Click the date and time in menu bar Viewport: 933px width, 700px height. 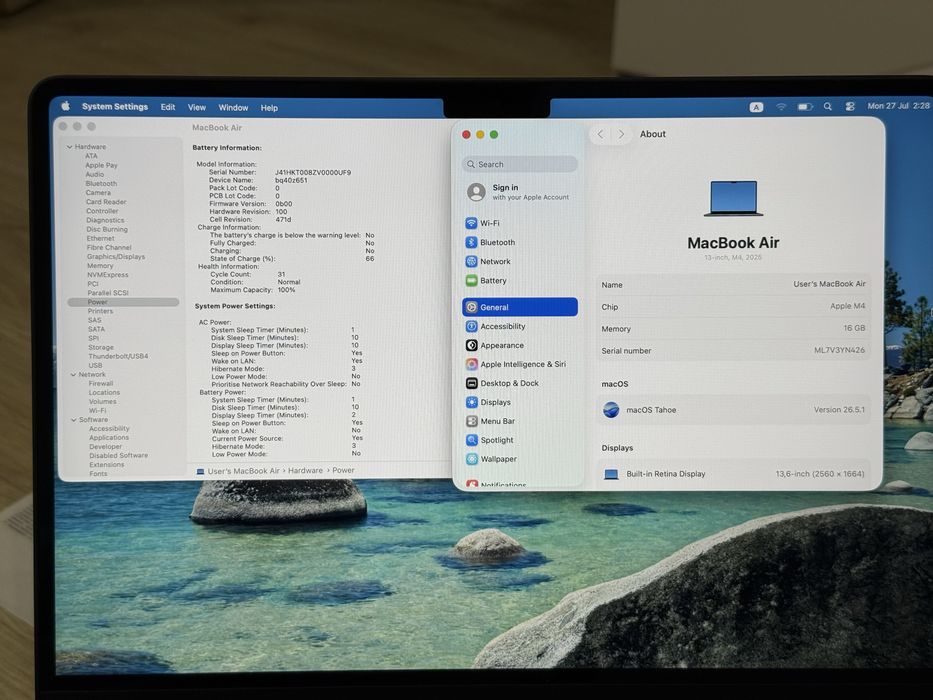point(898,106)
